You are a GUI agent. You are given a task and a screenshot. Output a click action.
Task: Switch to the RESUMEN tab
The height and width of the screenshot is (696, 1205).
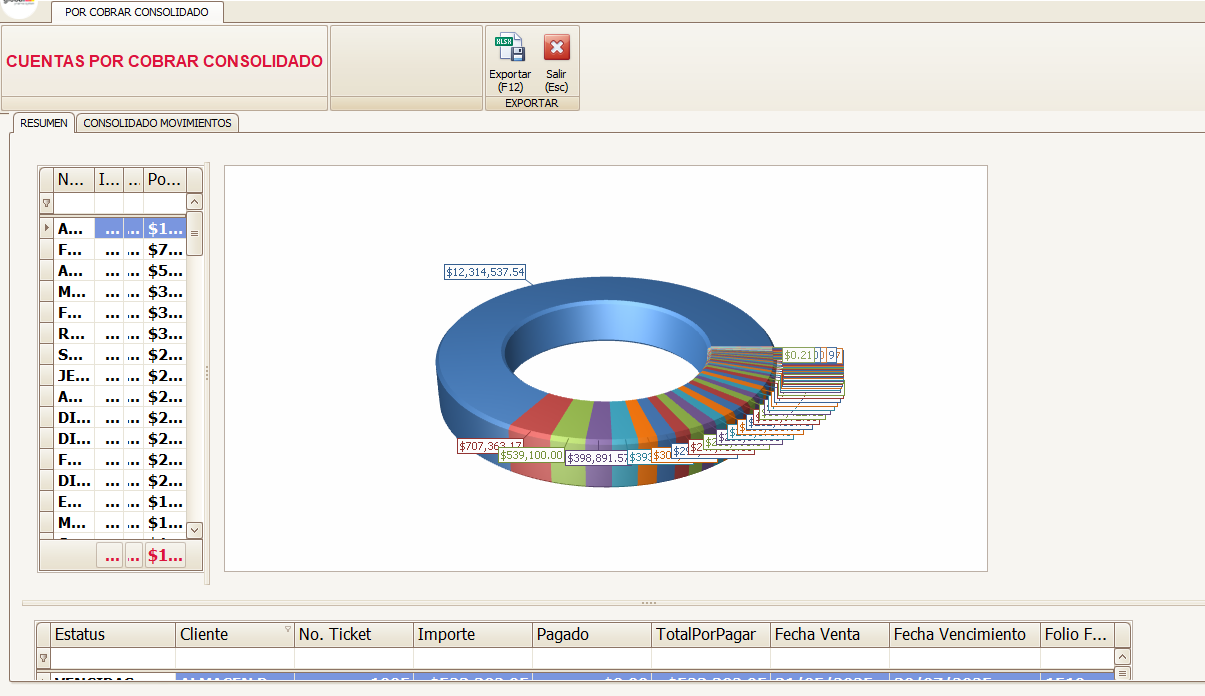pyautogui.click(x=44, y=123)
